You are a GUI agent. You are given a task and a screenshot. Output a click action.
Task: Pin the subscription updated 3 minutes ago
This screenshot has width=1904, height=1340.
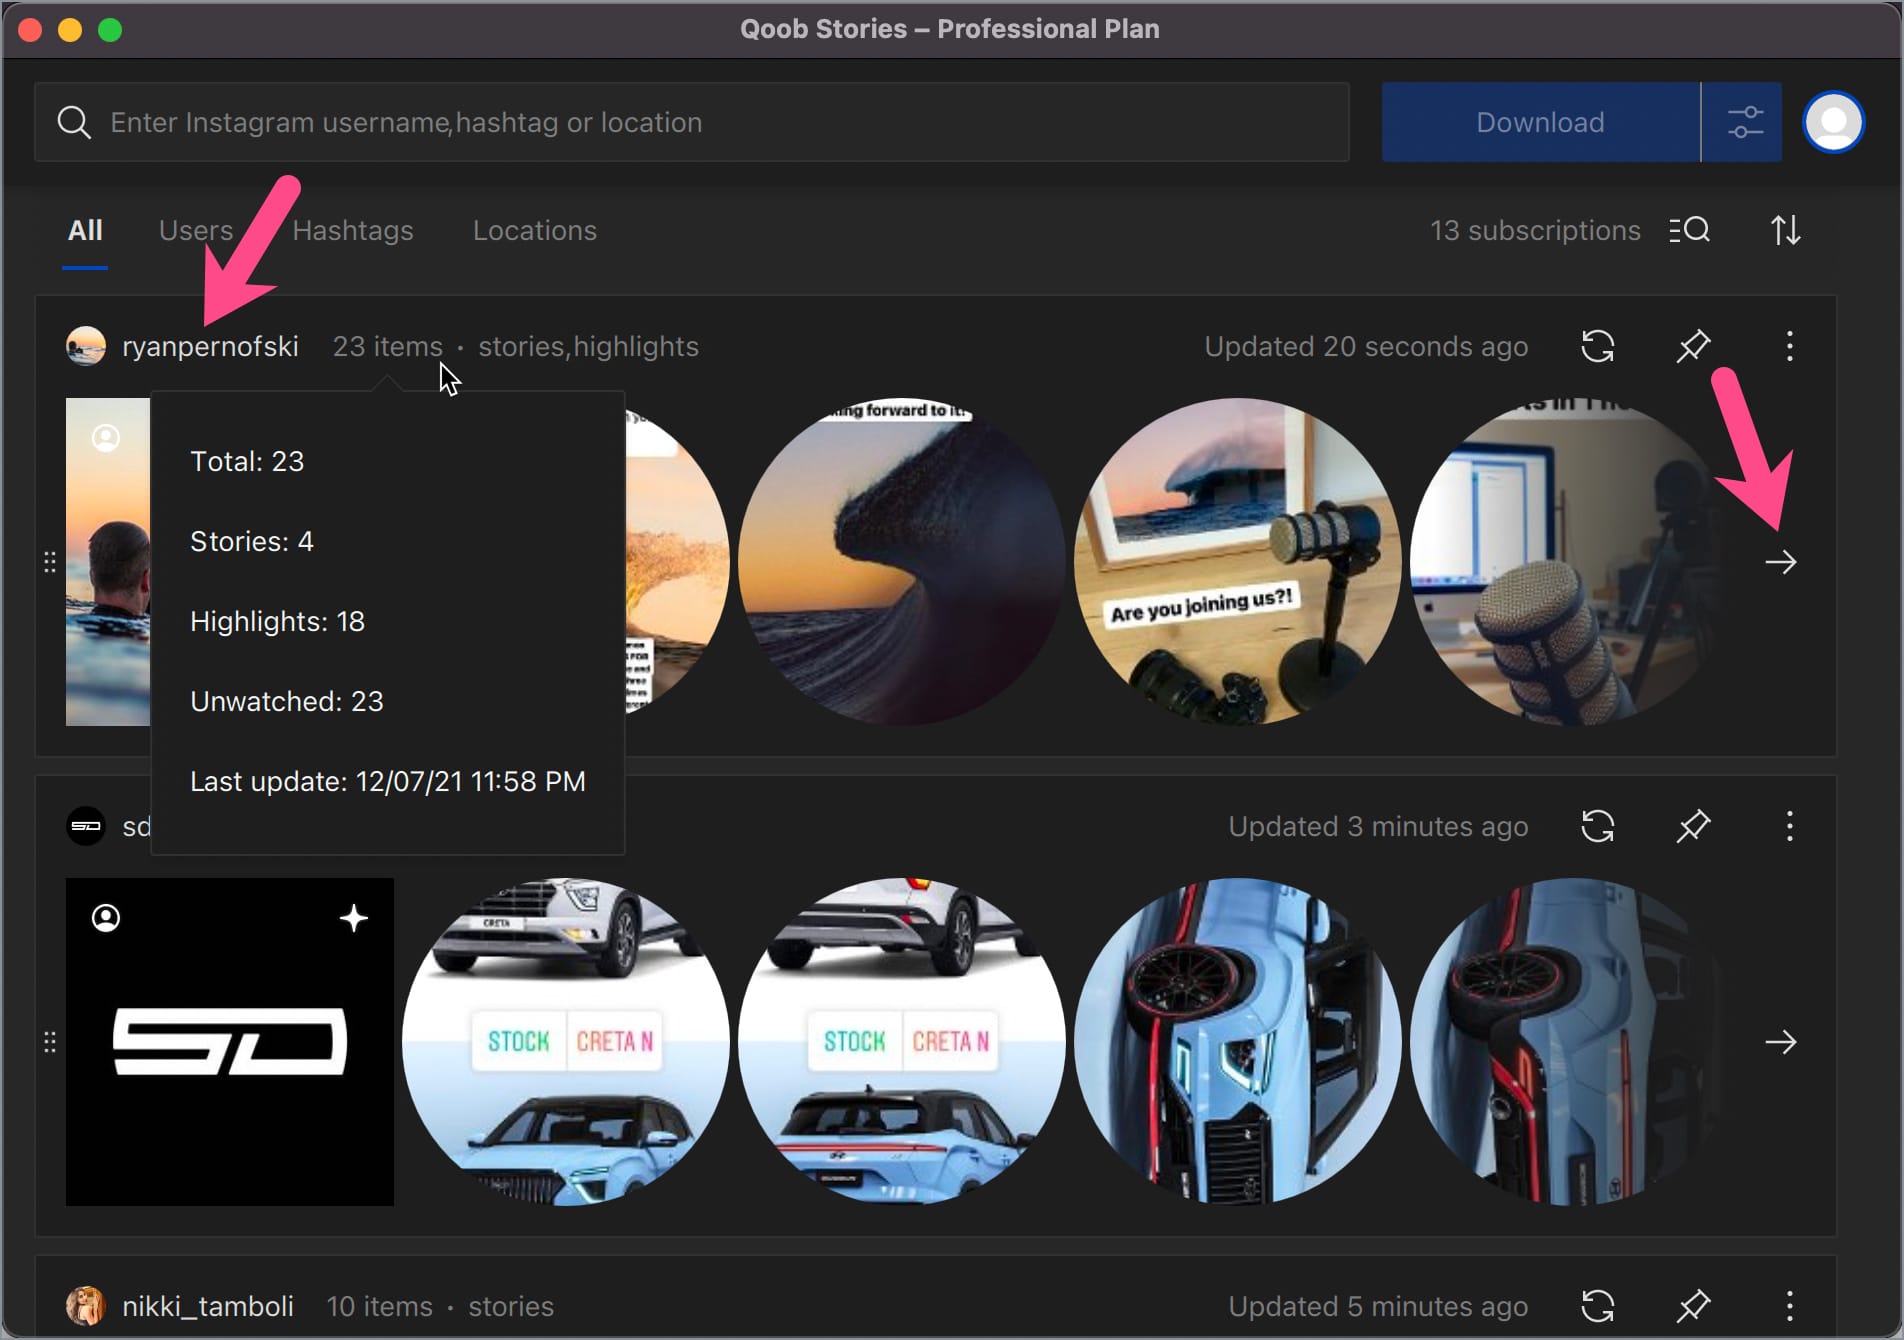(1693, 826)
